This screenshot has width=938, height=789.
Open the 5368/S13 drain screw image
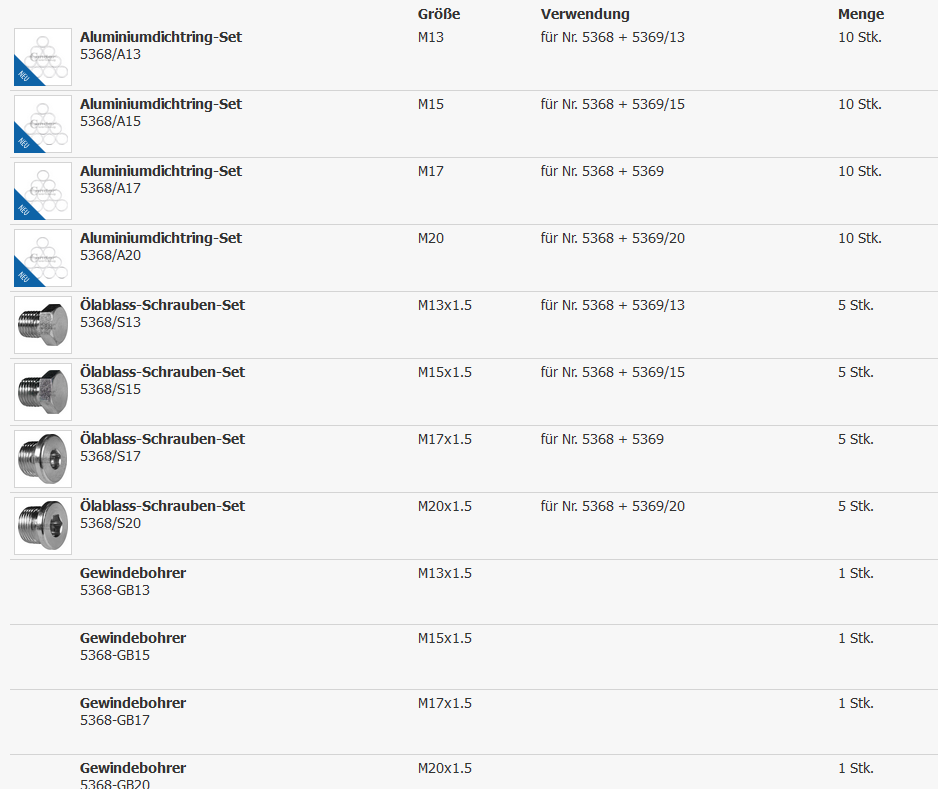click(x=43, y=325)
